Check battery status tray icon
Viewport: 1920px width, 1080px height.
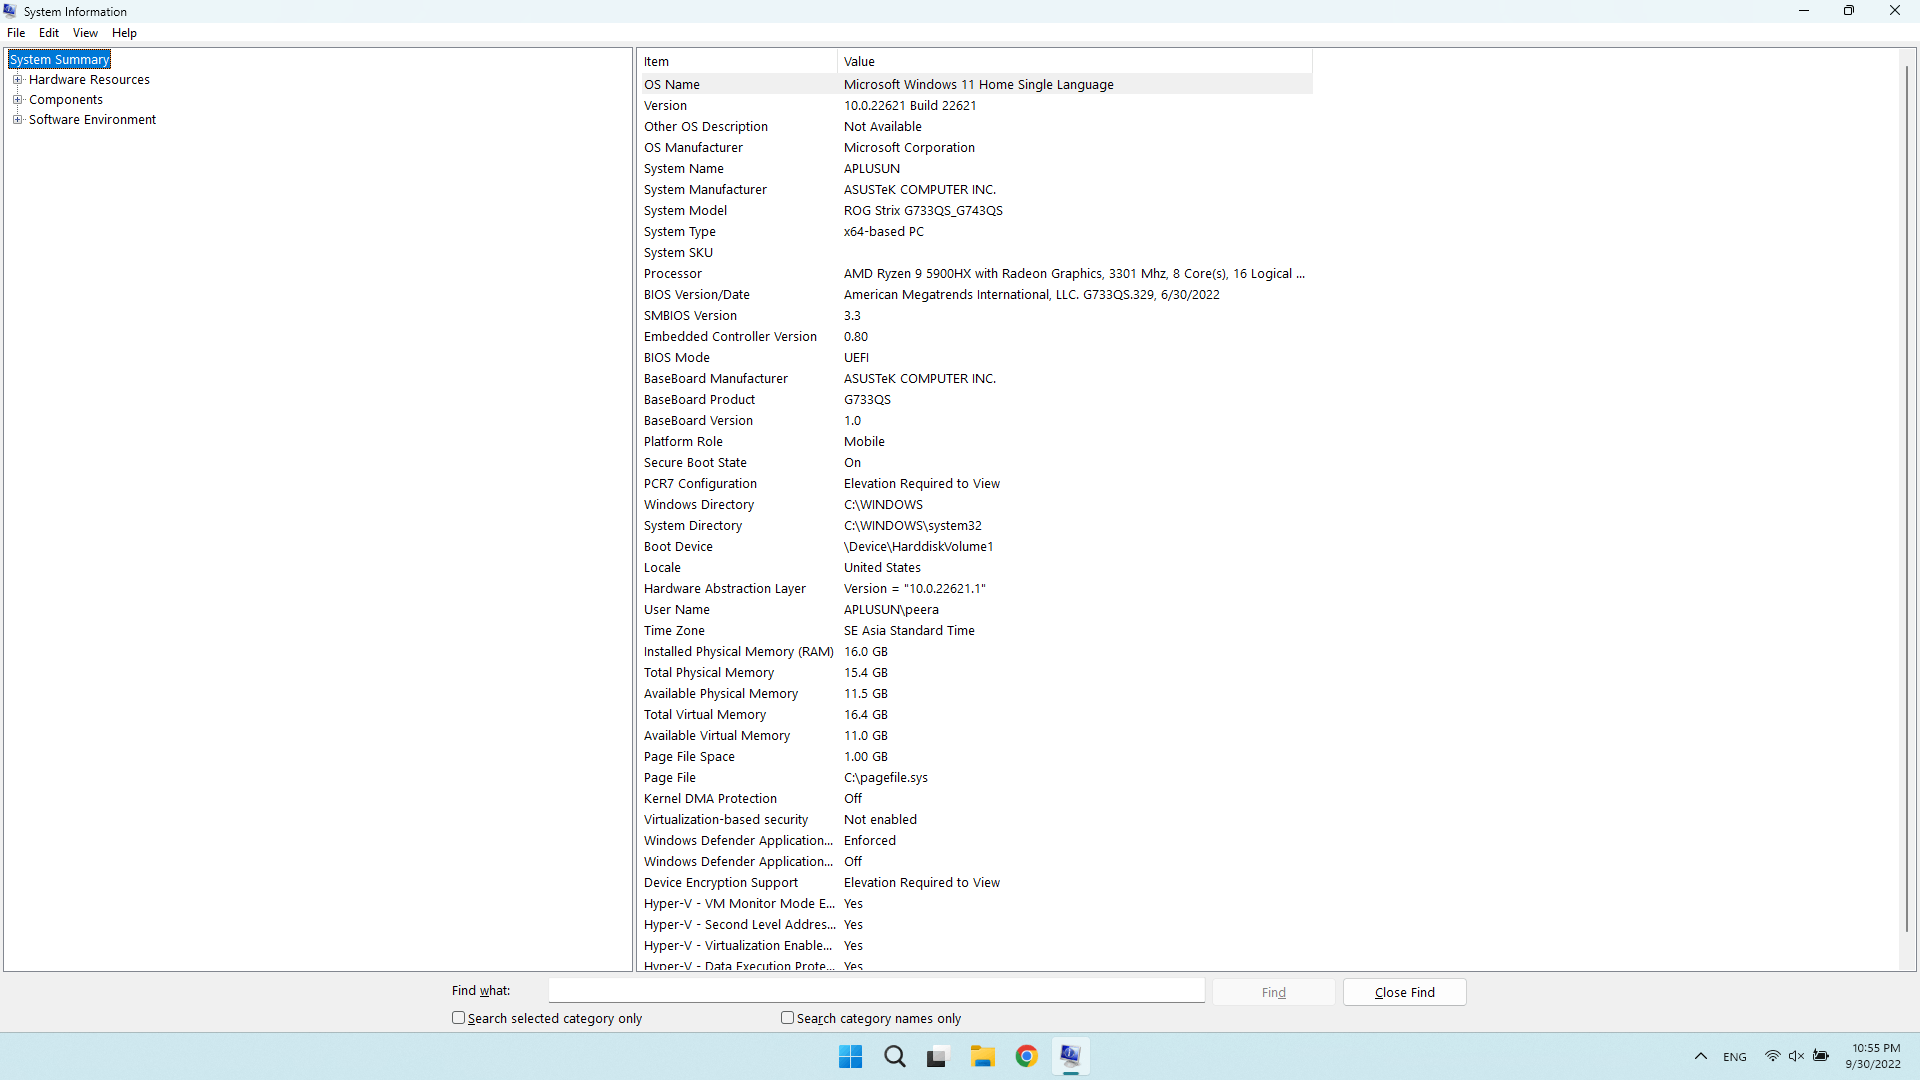tap(1821, 1056)
